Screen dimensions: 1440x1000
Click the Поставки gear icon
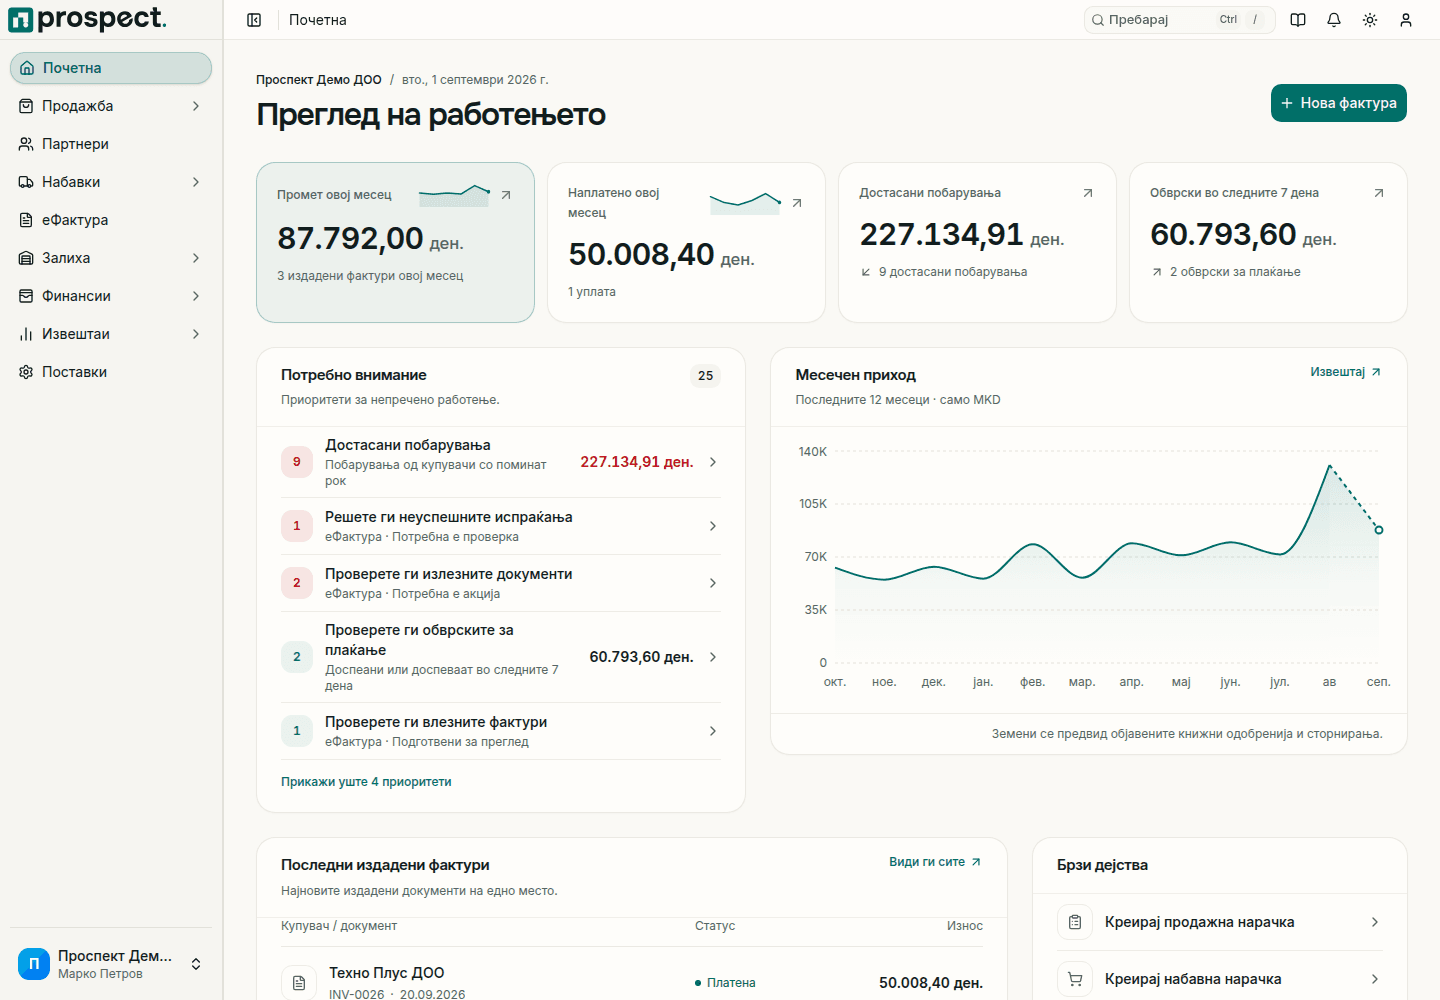pos(26,372)
